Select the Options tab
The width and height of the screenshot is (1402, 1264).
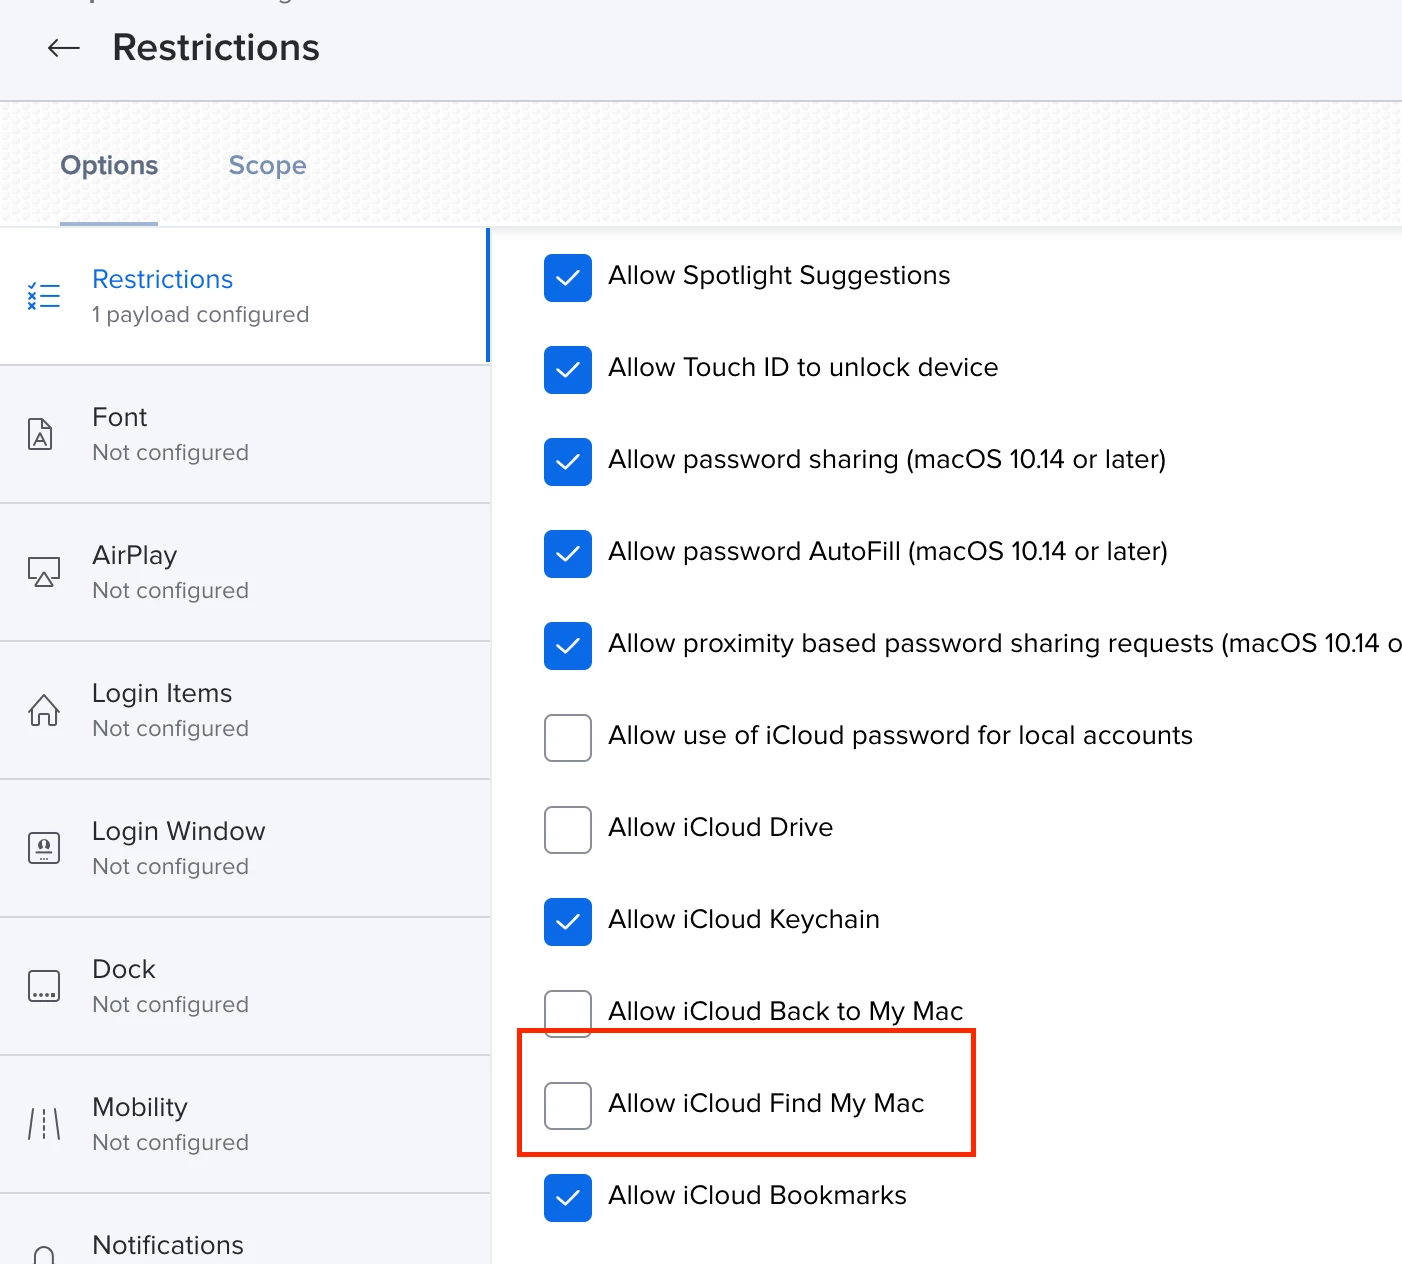coord(109,165)
